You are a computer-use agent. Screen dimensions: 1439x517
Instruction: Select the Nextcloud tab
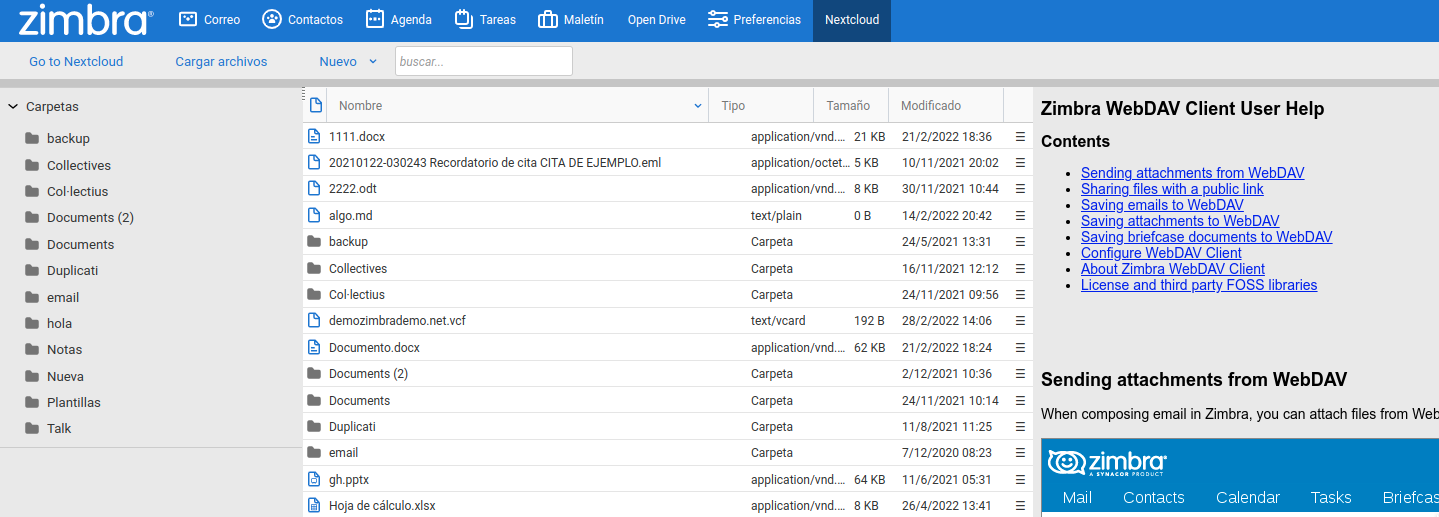[852, 19]
